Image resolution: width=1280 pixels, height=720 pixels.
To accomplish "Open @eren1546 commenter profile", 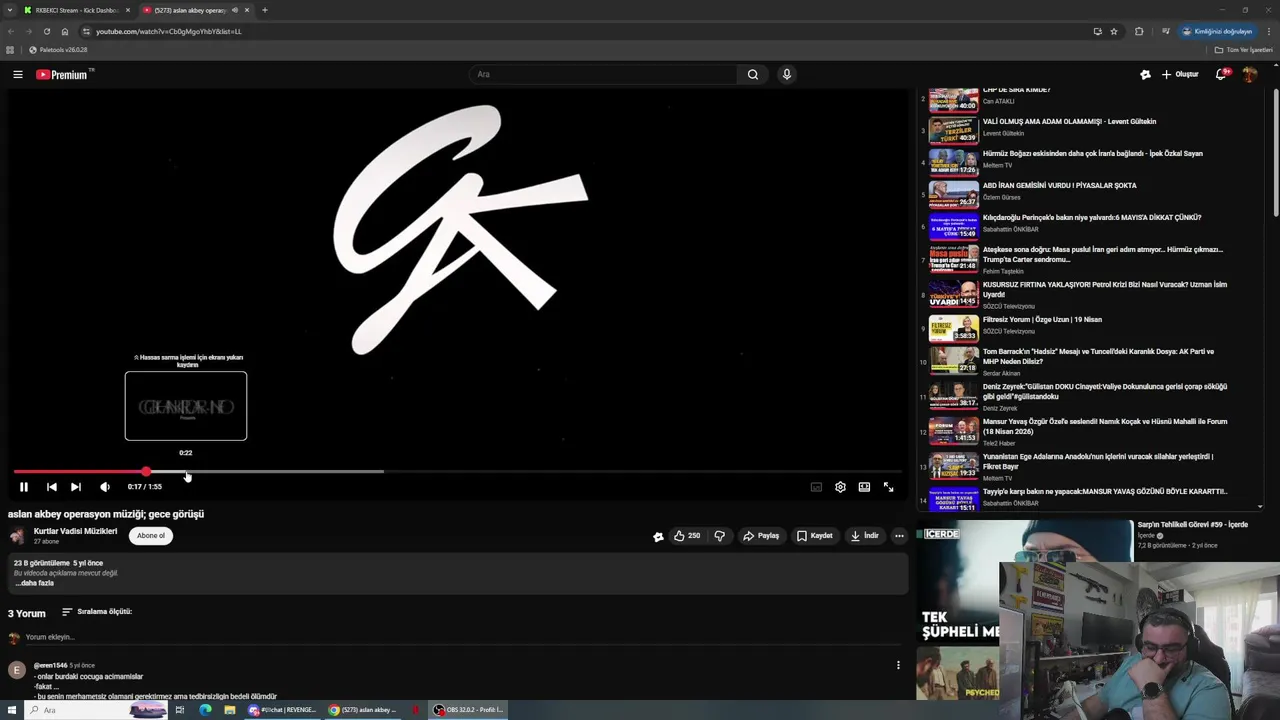I will coord(50,665).
